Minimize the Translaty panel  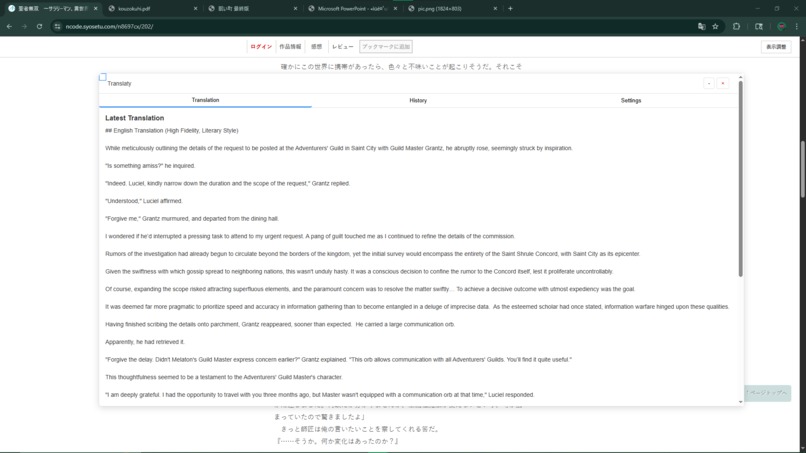709,83
